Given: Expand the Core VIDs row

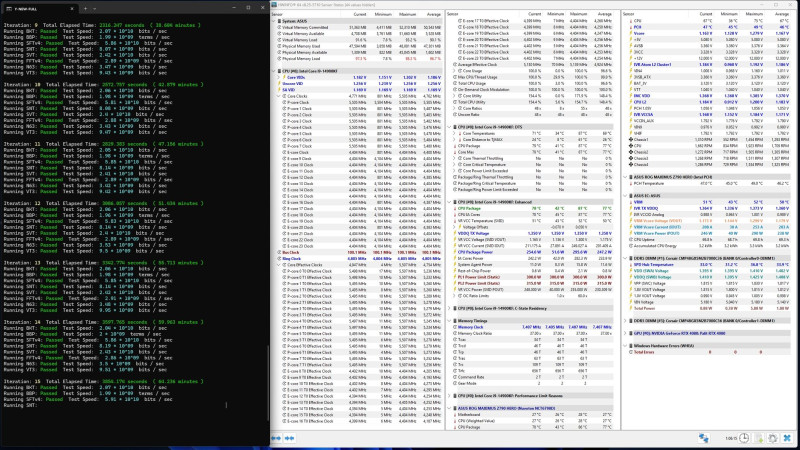Looking at the screenshot, I should point(279,78).
